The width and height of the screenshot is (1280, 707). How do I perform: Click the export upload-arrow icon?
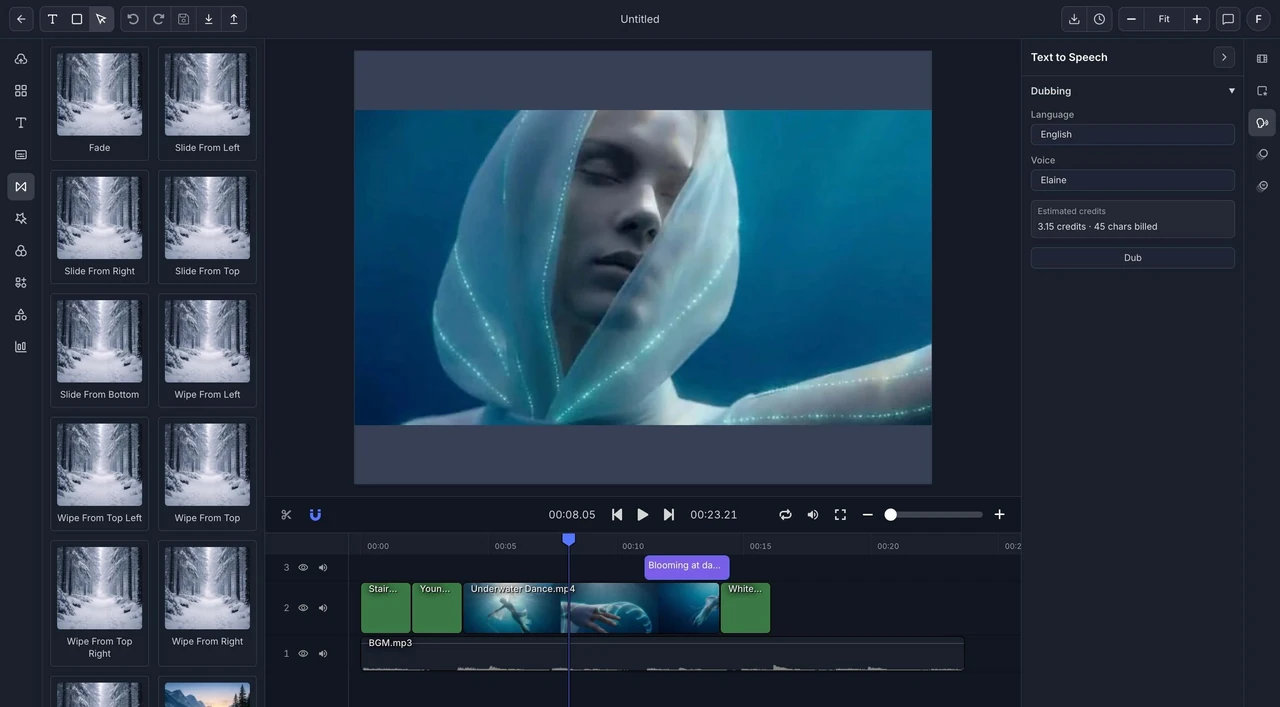pos(234,19)
